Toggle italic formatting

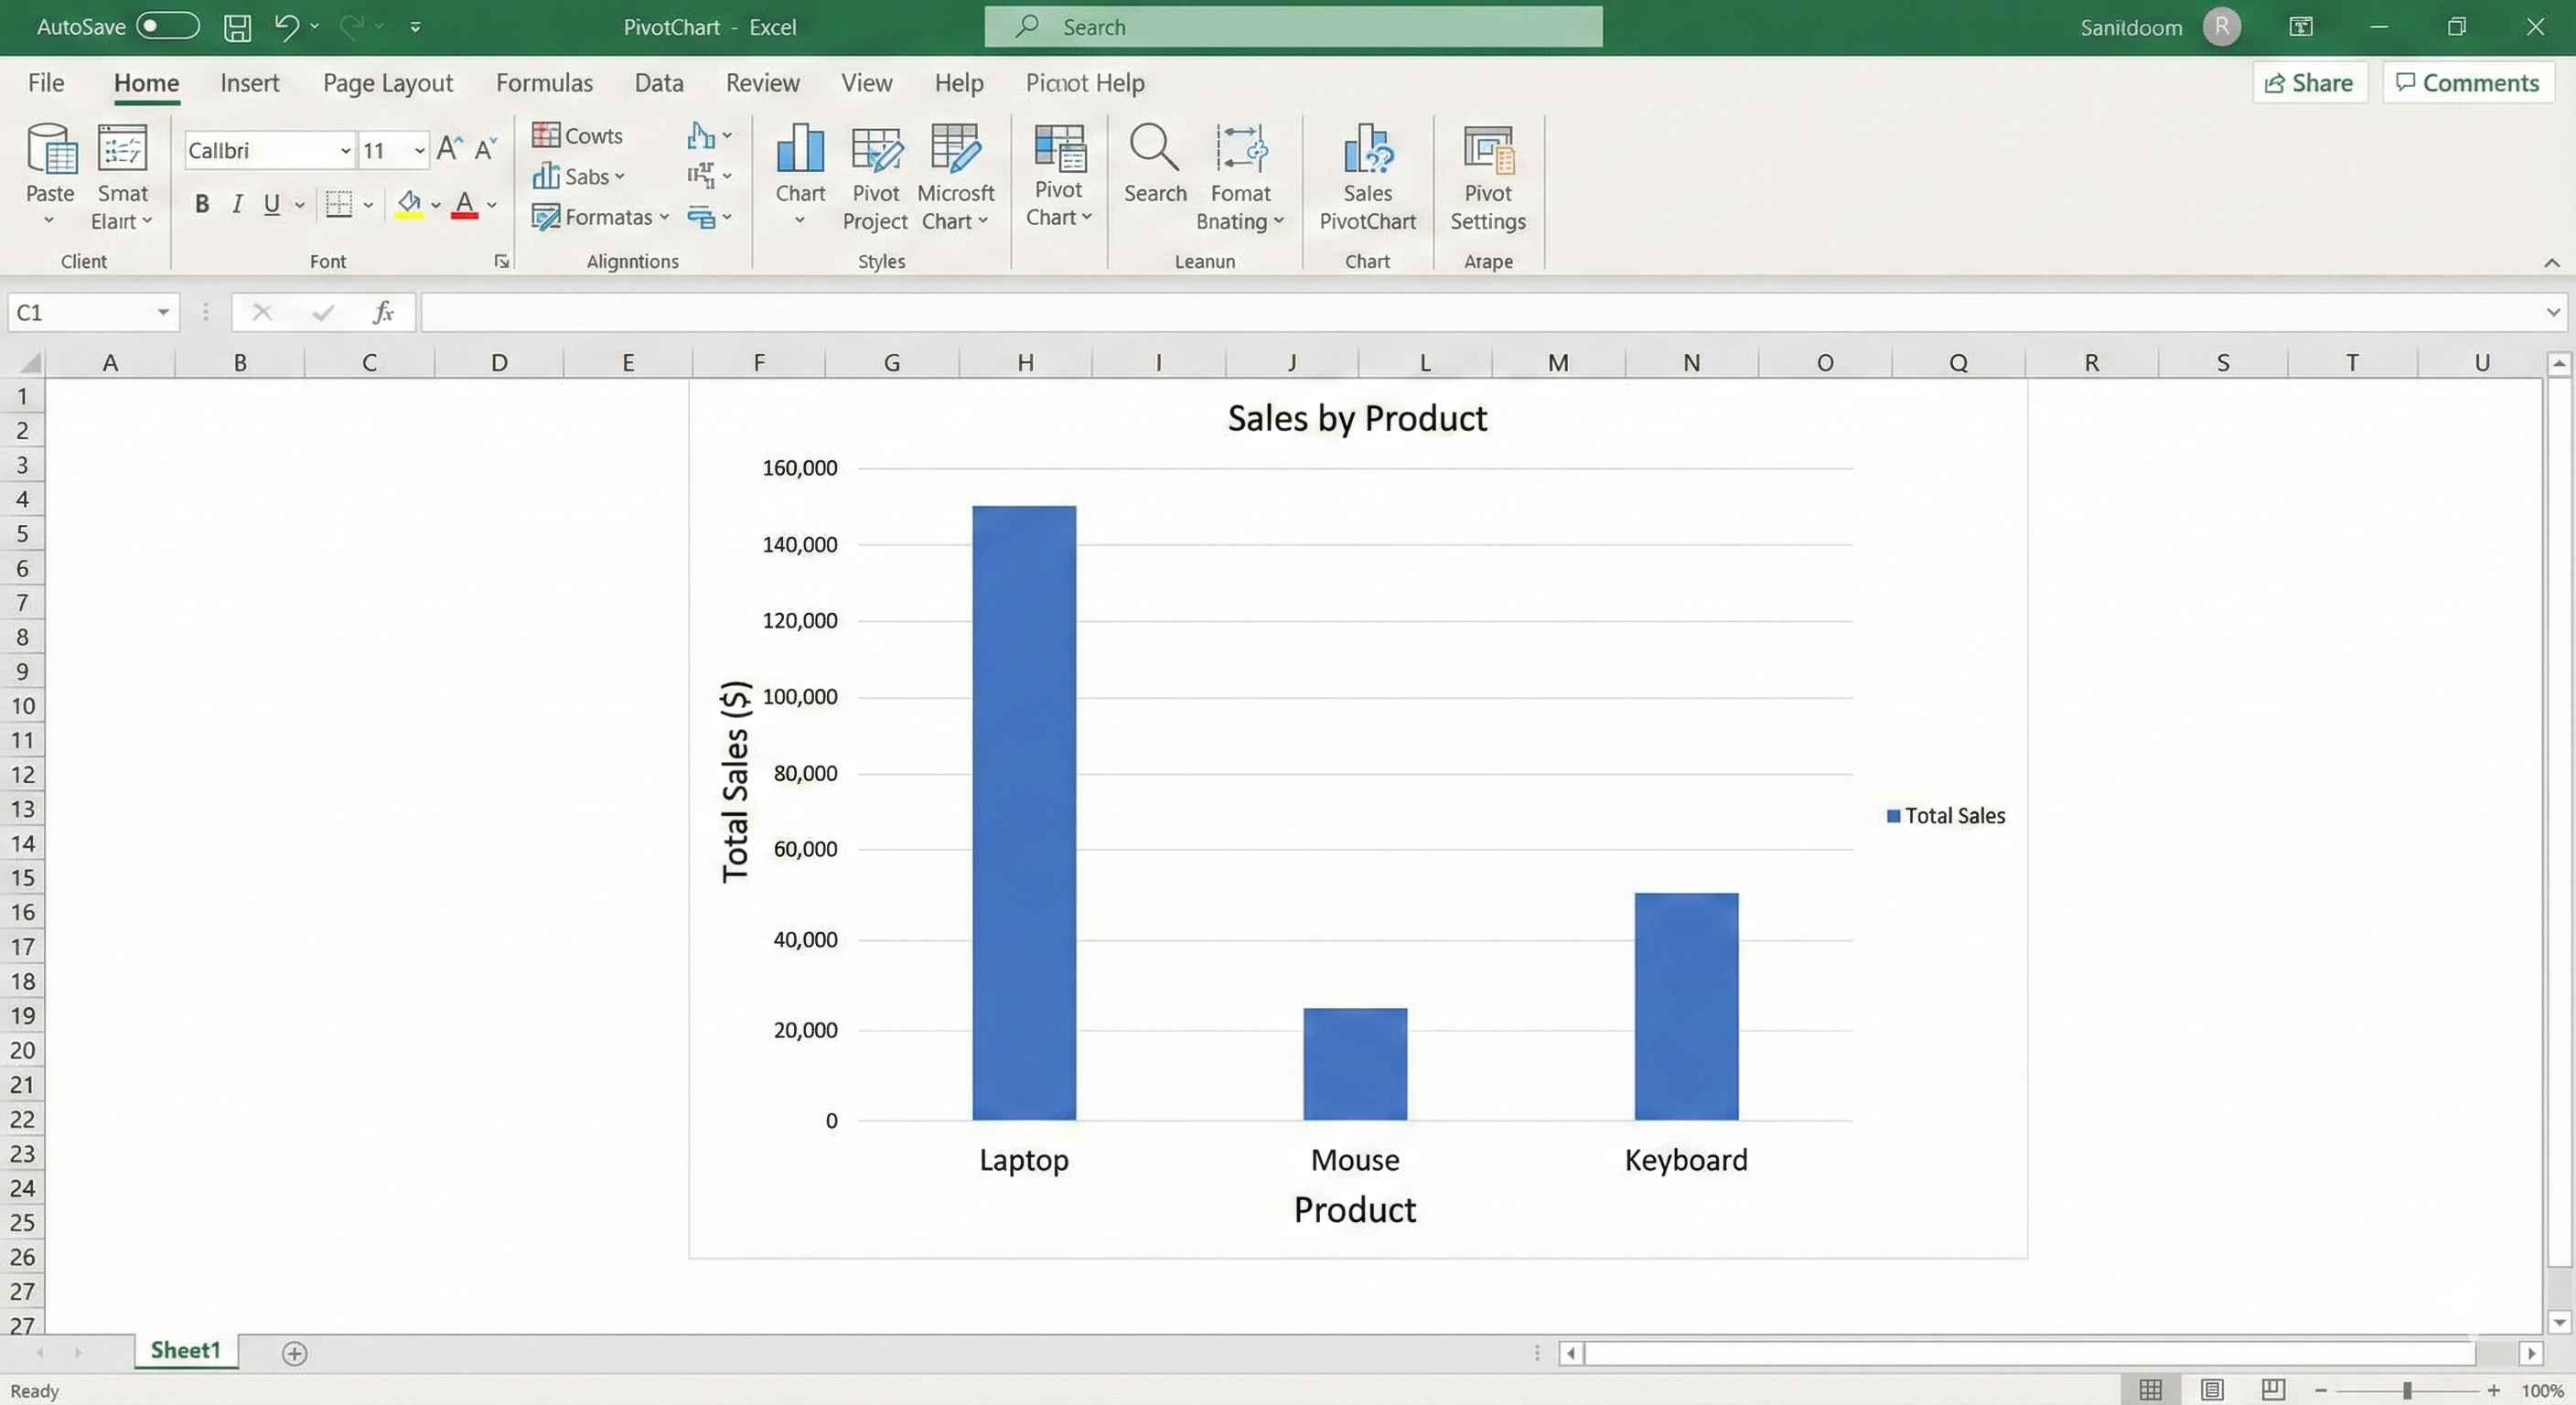tap(237, 204)
